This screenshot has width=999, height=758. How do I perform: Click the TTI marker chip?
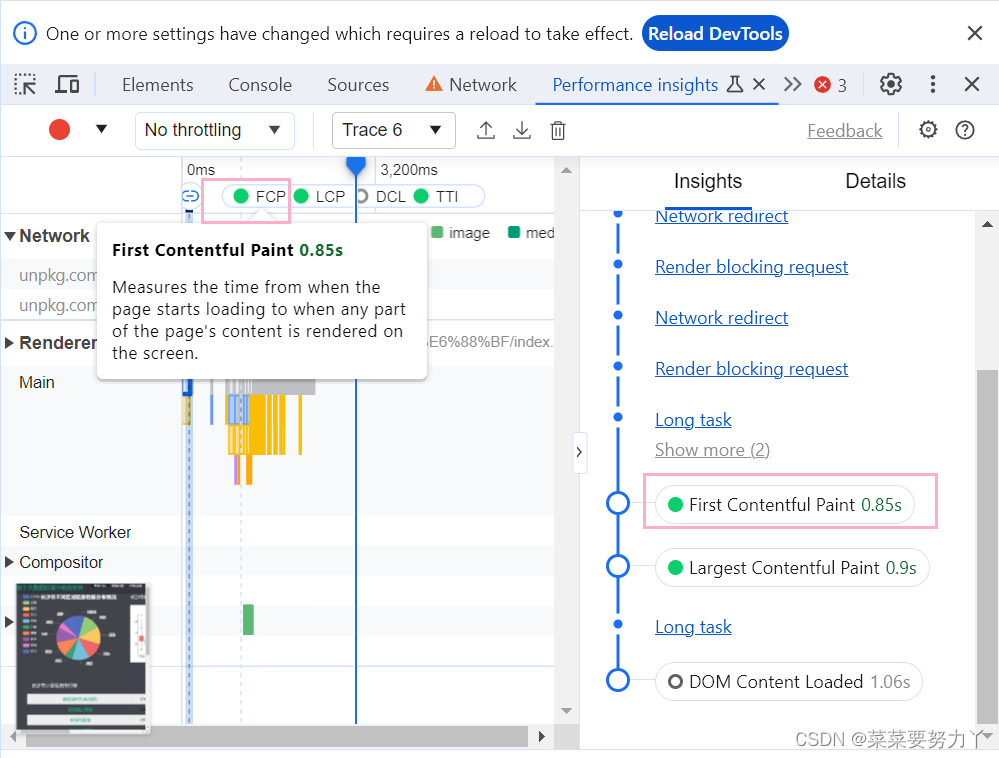pos(437,196)
